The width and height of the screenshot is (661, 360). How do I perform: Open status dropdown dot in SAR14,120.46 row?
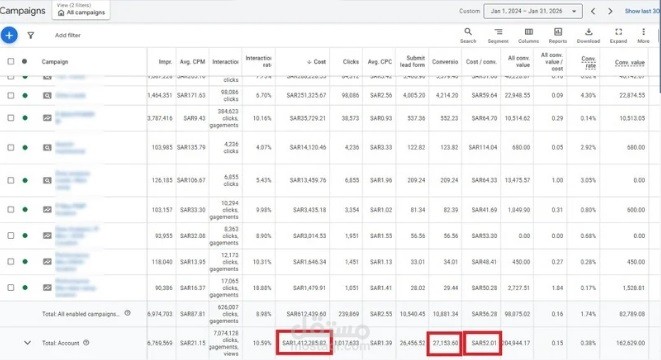(x=25, y=148)
